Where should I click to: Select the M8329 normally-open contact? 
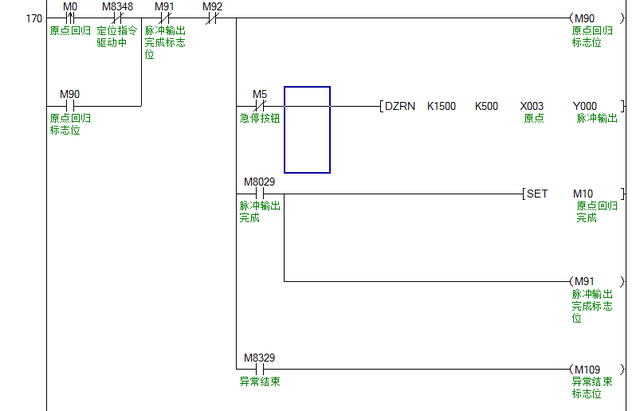(x=260, y=370)
